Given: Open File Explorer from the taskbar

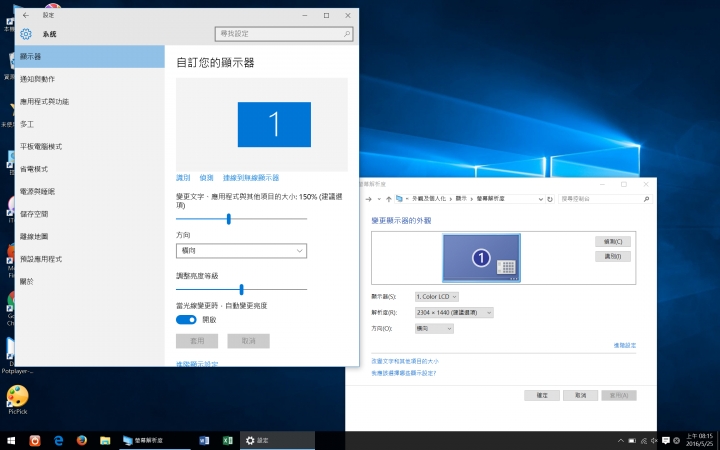Looking at the screenshot, I should 105,441.
